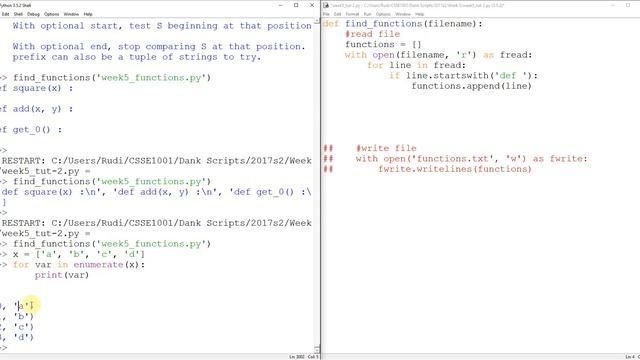Click the 'for var in enumerate(x):' line

[x=79, y=265]
